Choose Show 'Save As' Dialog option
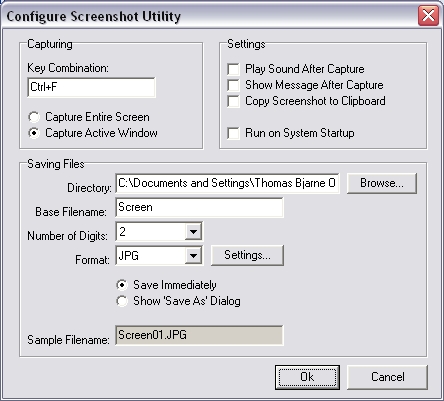The height and width of the screenshot is (401, 444). click(x=122, y=301)
